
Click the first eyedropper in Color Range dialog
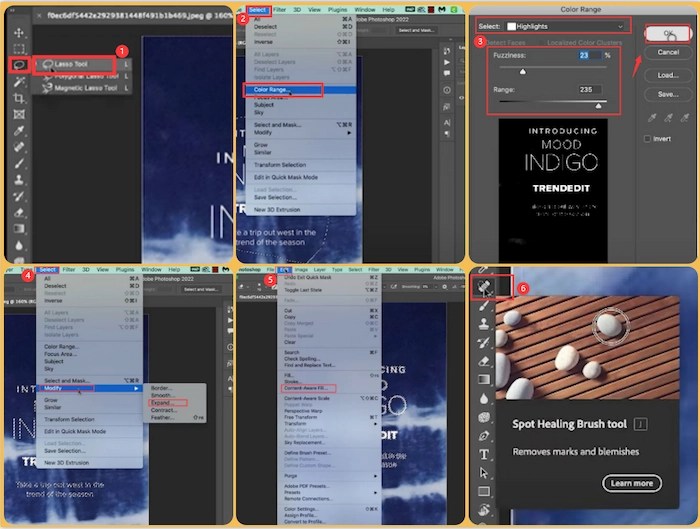point(652,118)
